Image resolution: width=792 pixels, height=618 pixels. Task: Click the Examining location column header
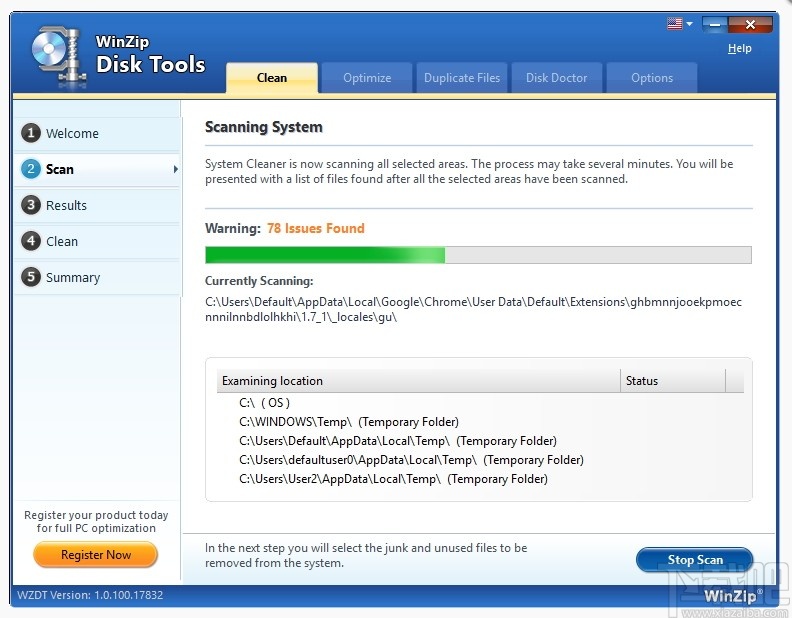click(418, 381)
